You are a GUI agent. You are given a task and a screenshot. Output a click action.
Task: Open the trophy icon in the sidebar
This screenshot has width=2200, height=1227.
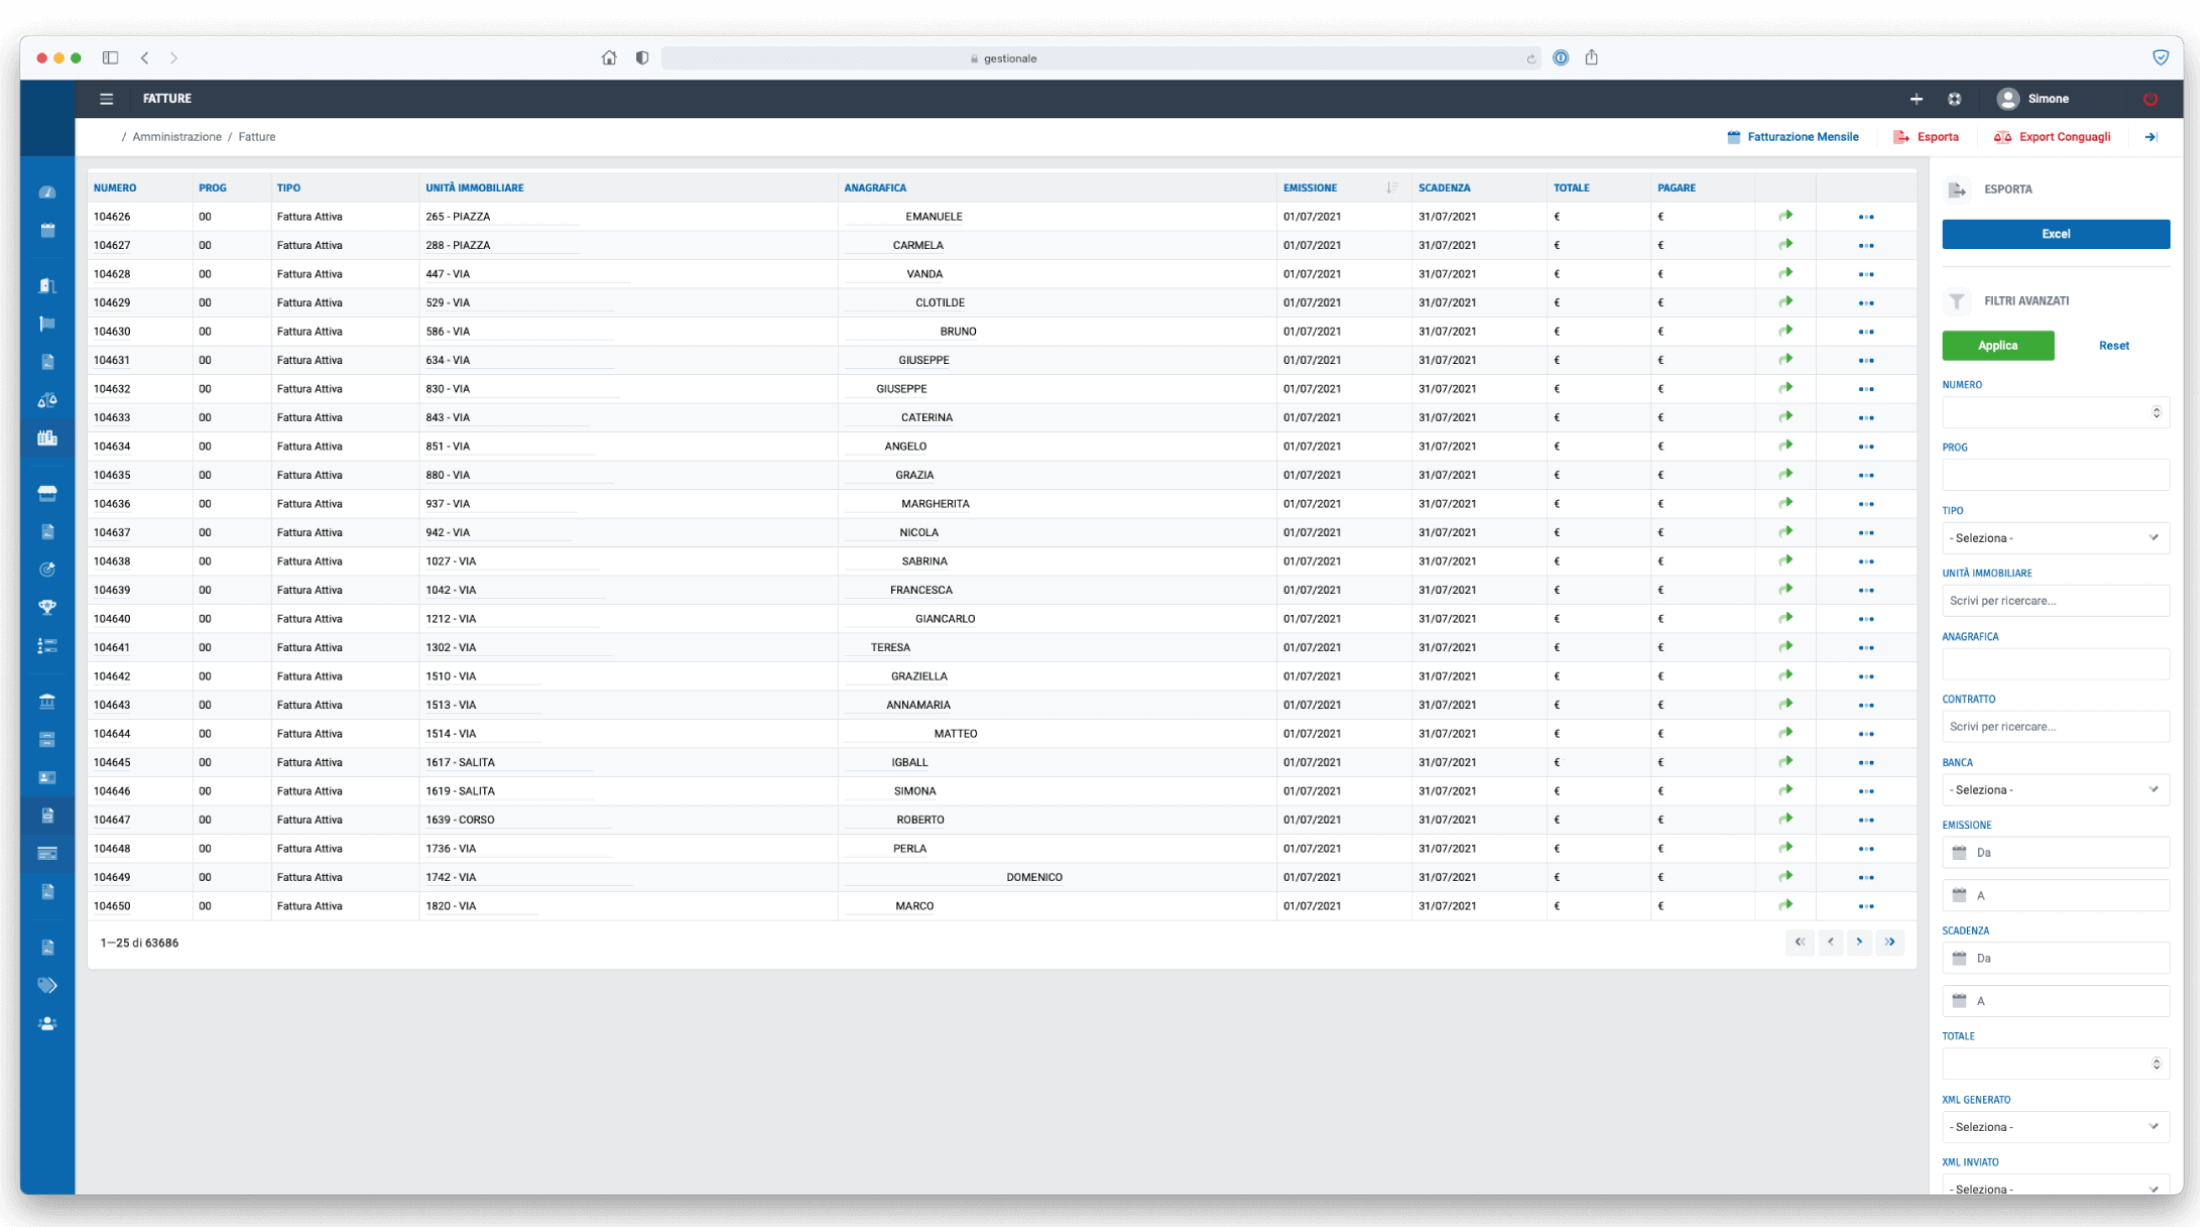tap(47, 607)
